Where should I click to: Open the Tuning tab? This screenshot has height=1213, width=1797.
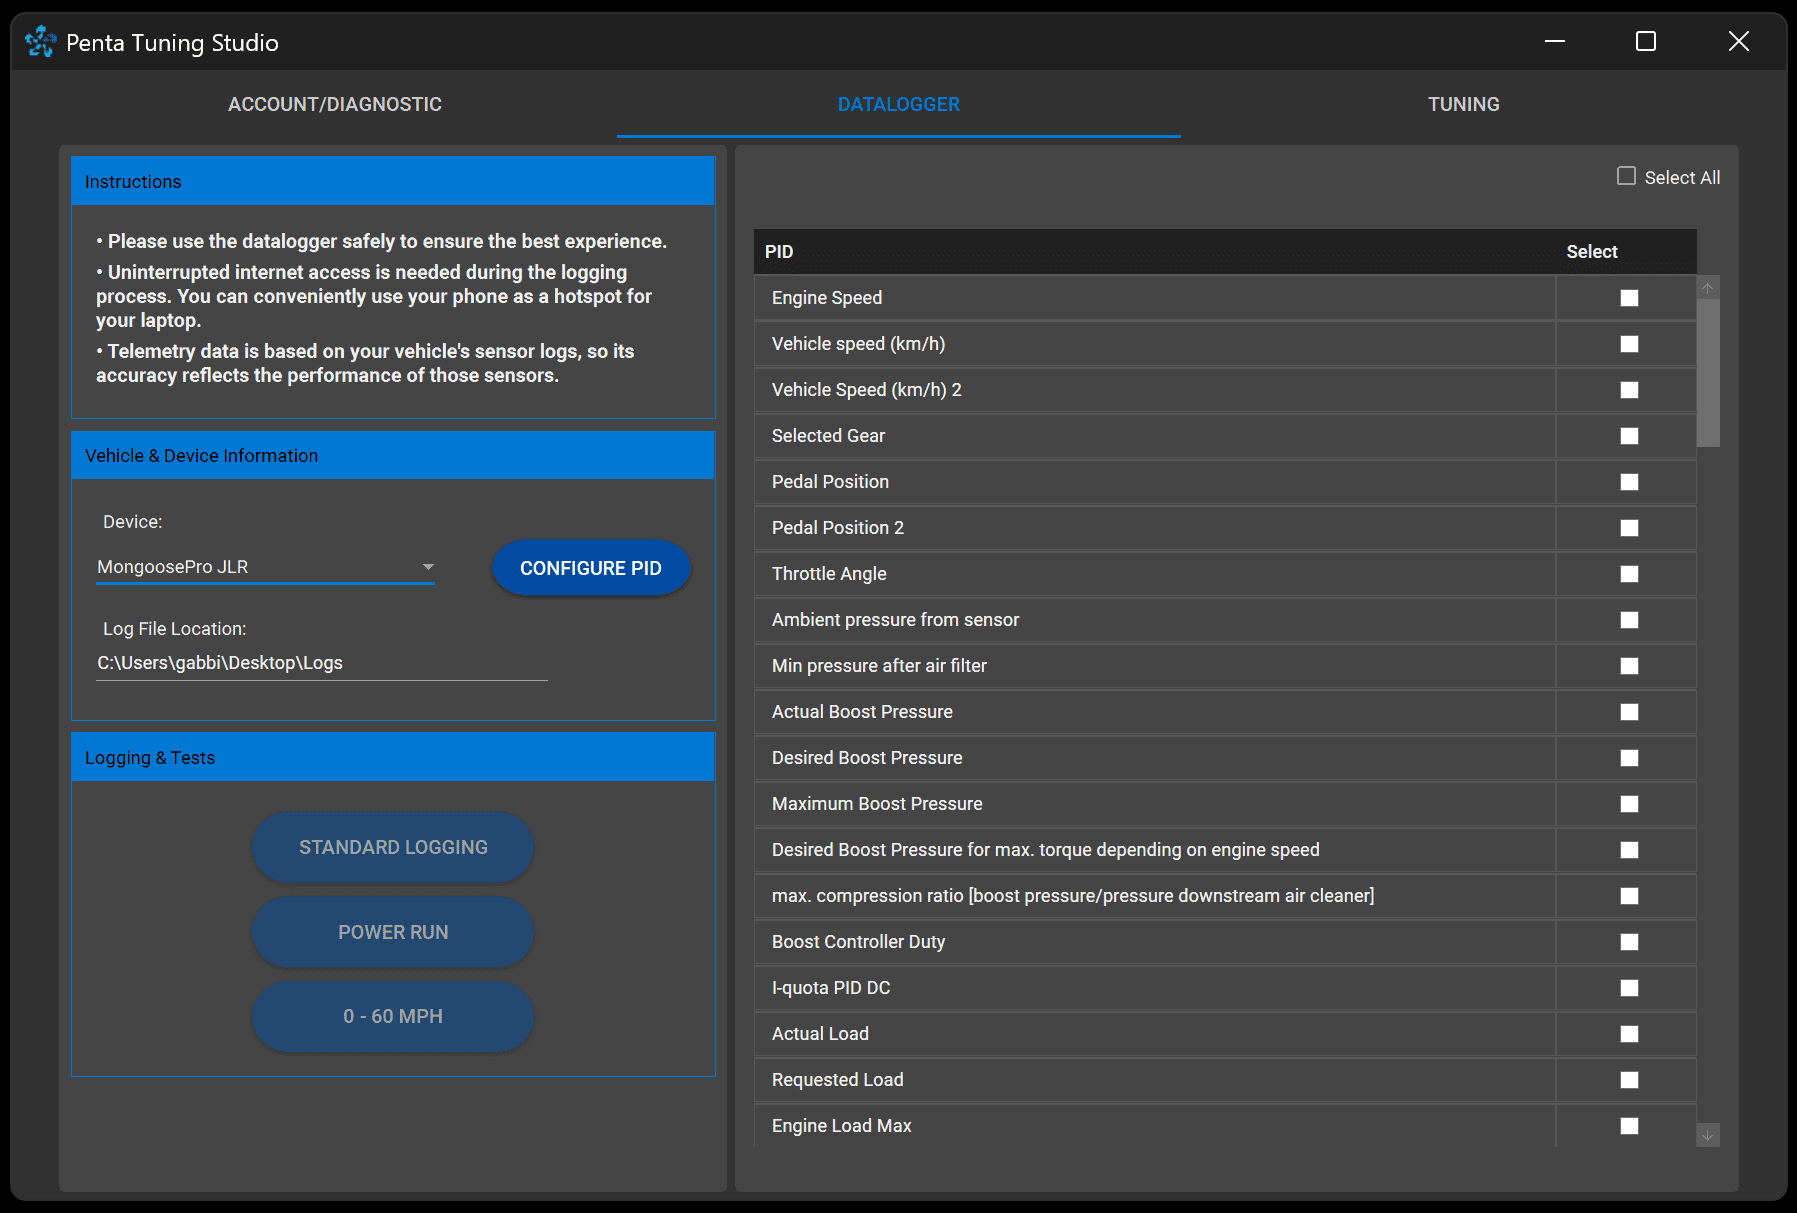[x=1463, y=104]
